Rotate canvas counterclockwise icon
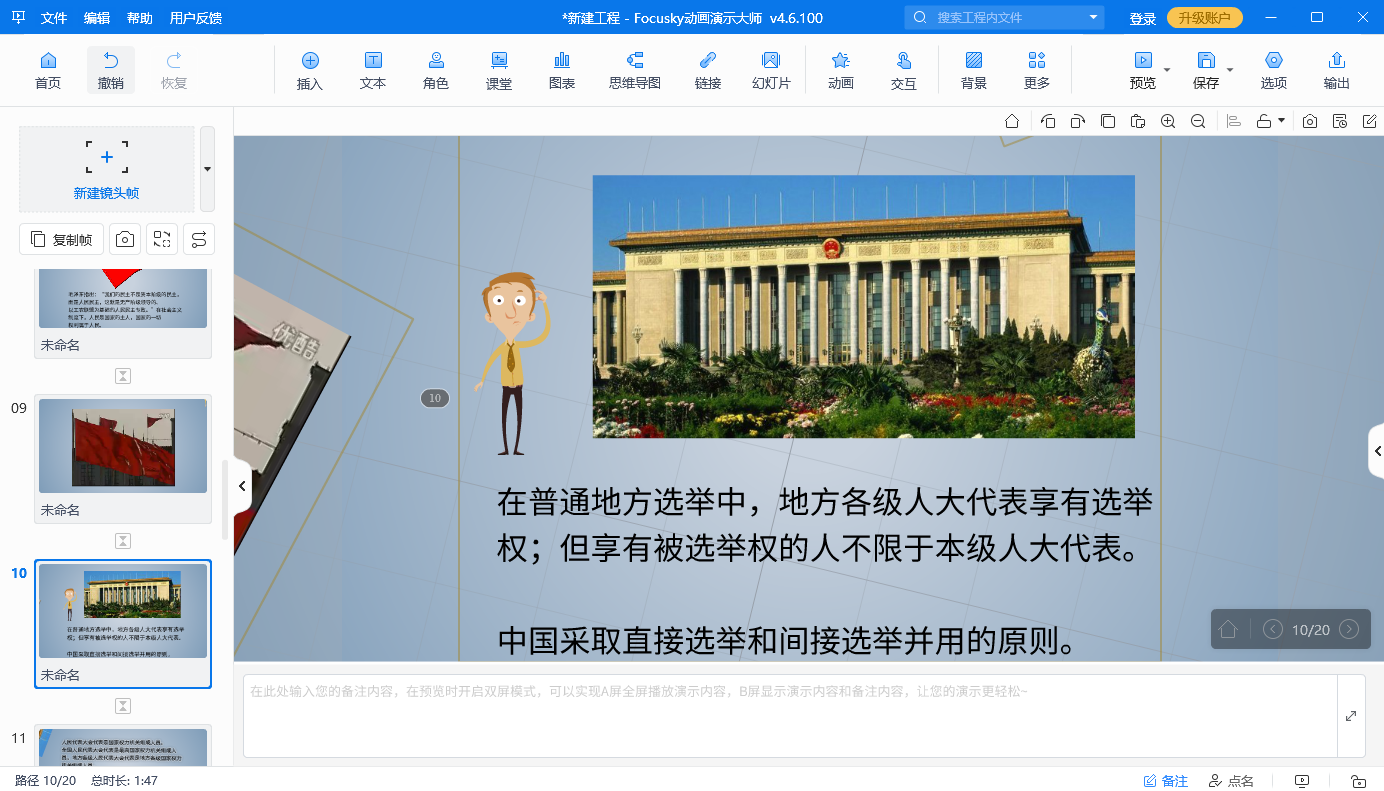Viewport: 1384px width, 791px height. pos(1048,121)
